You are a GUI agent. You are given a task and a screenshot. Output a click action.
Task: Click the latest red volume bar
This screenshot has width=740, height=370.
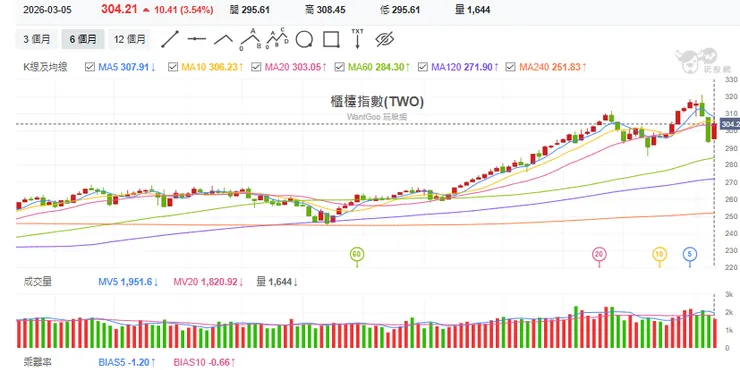pos(714,333)
